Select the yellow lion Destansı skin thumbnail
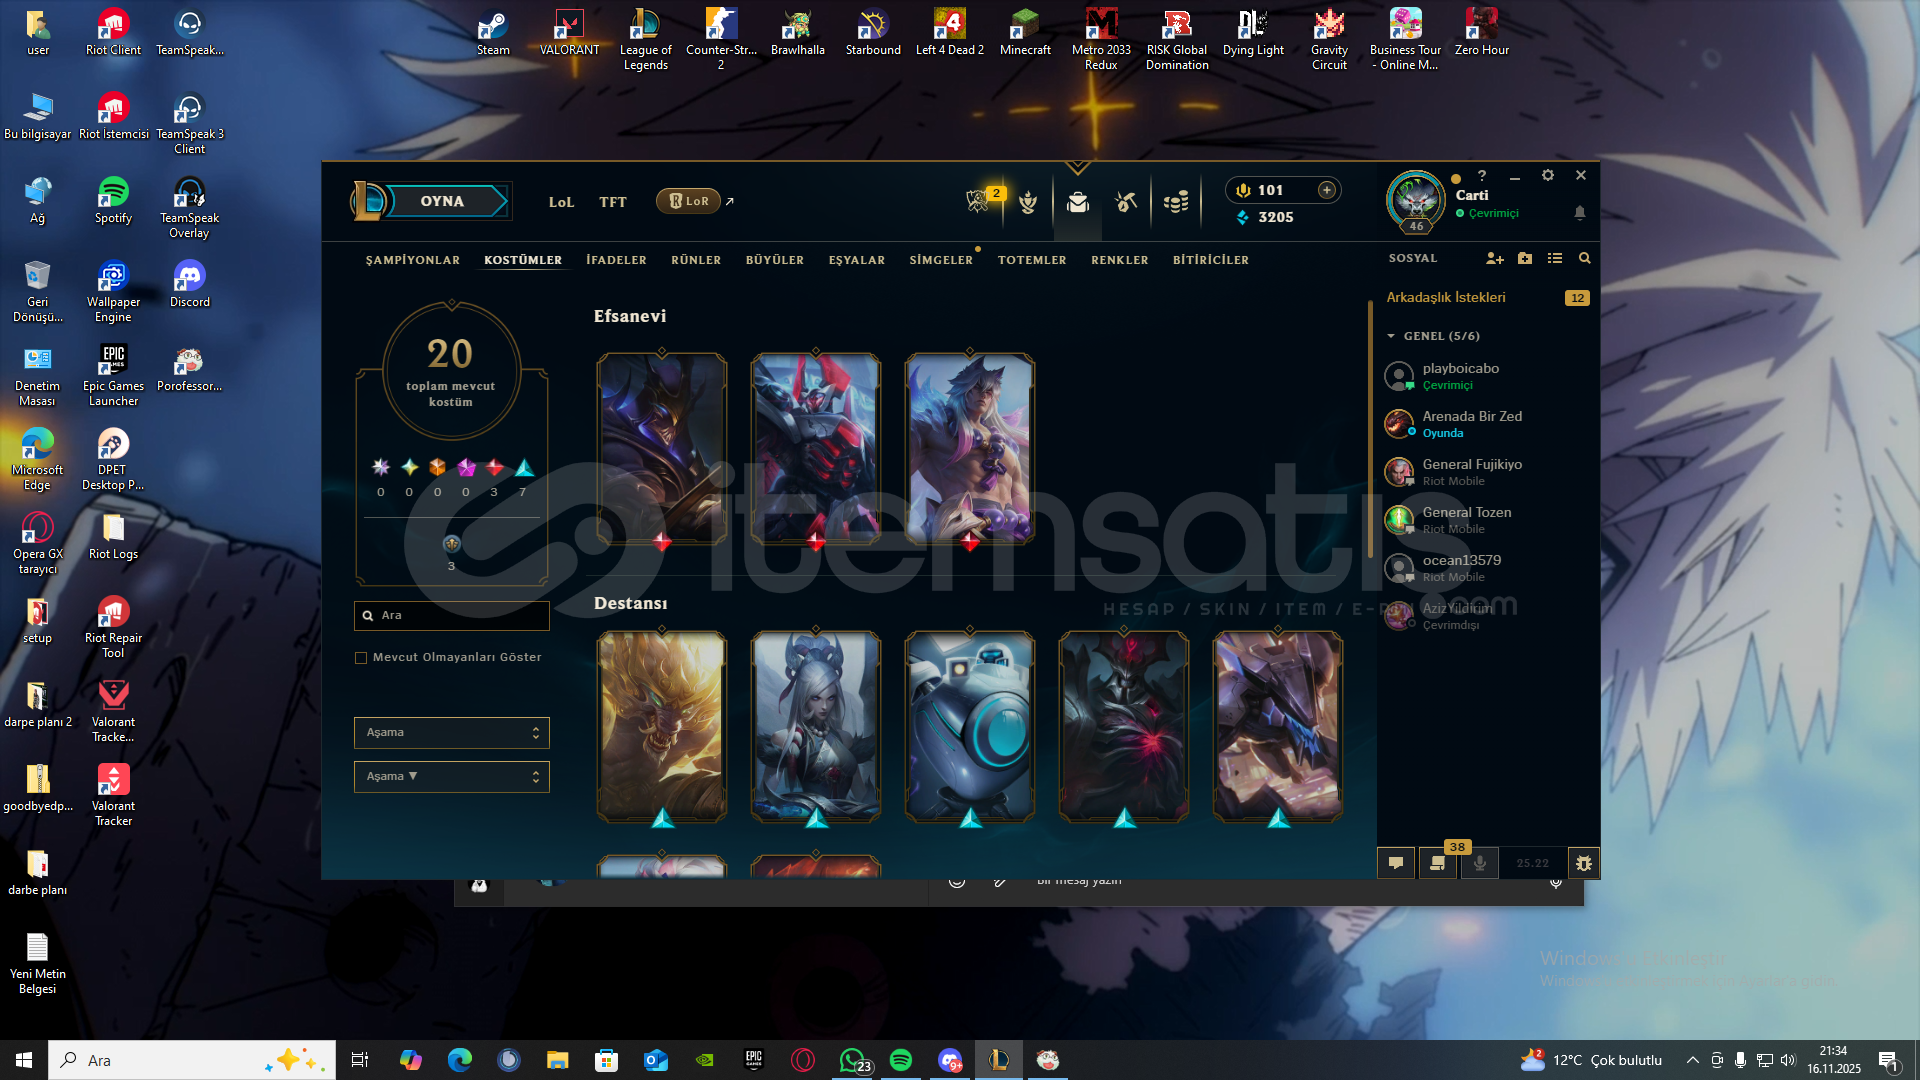 [x=661, y=727]
